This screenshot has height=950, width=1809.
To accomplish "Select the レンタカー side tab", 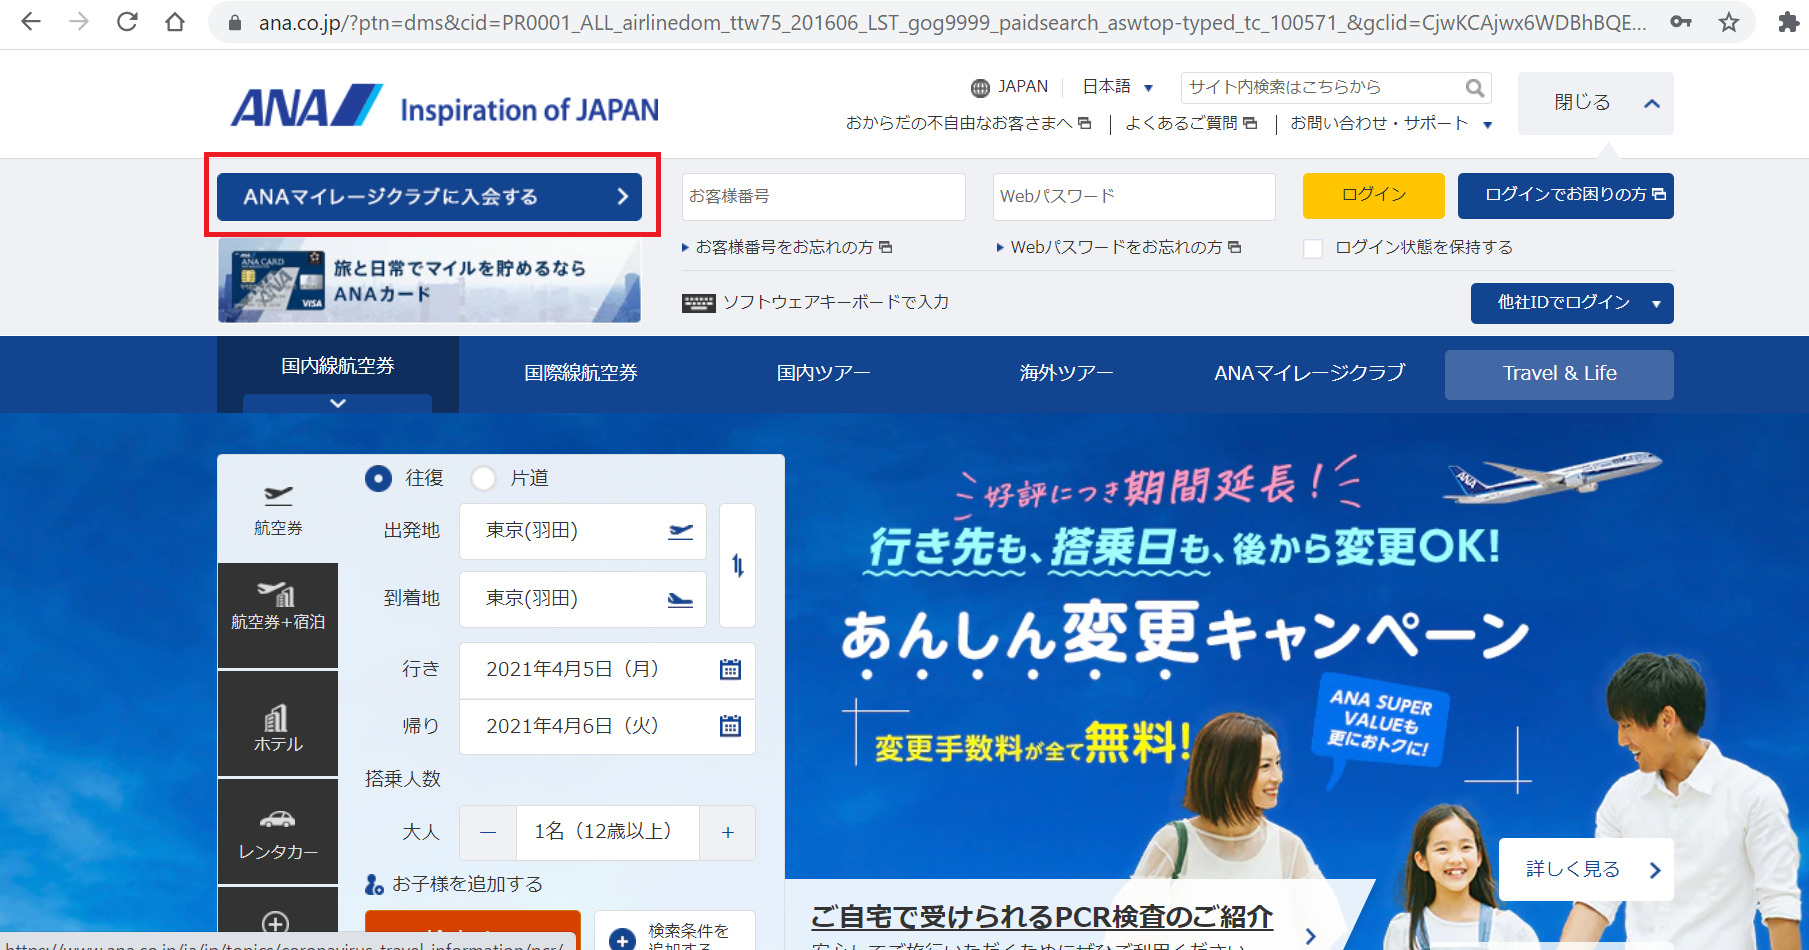I will [x=278, y=832].
